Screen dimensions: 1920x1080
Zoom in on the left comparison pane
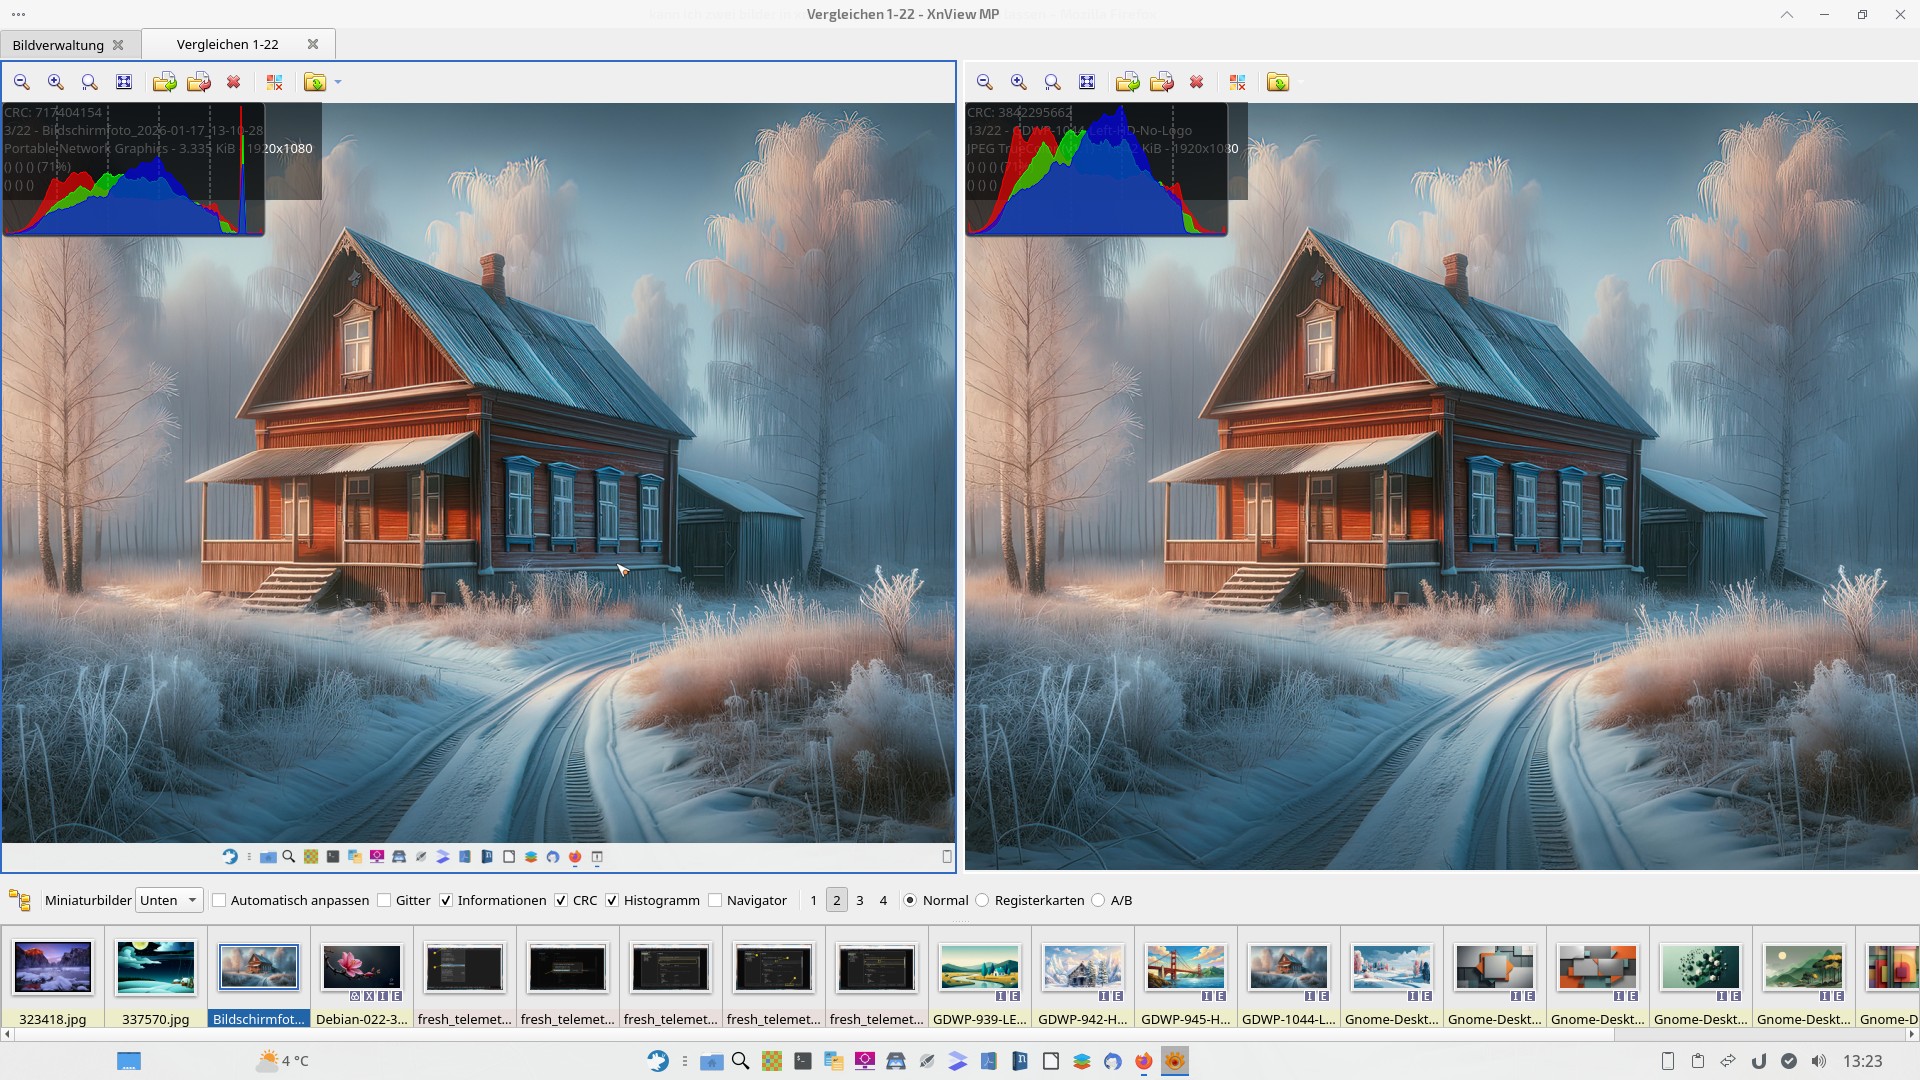point(56,82)
